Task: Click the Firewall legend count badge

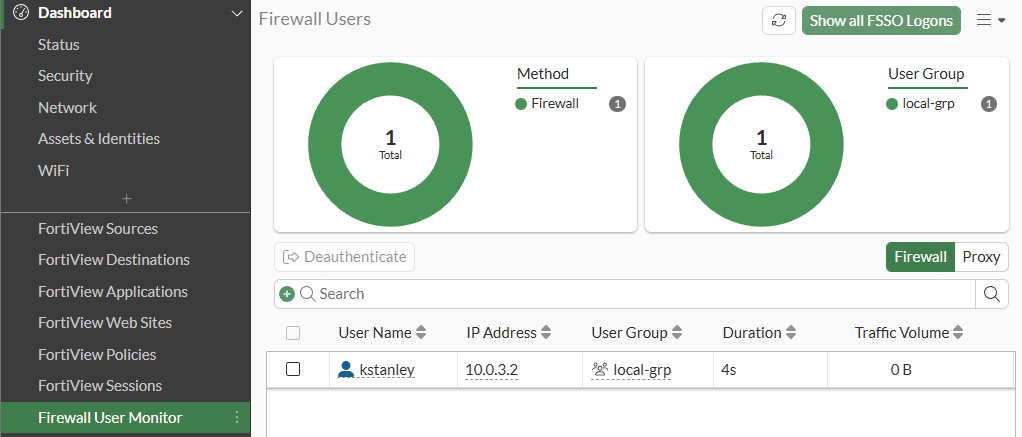Action: click(617, 104)
